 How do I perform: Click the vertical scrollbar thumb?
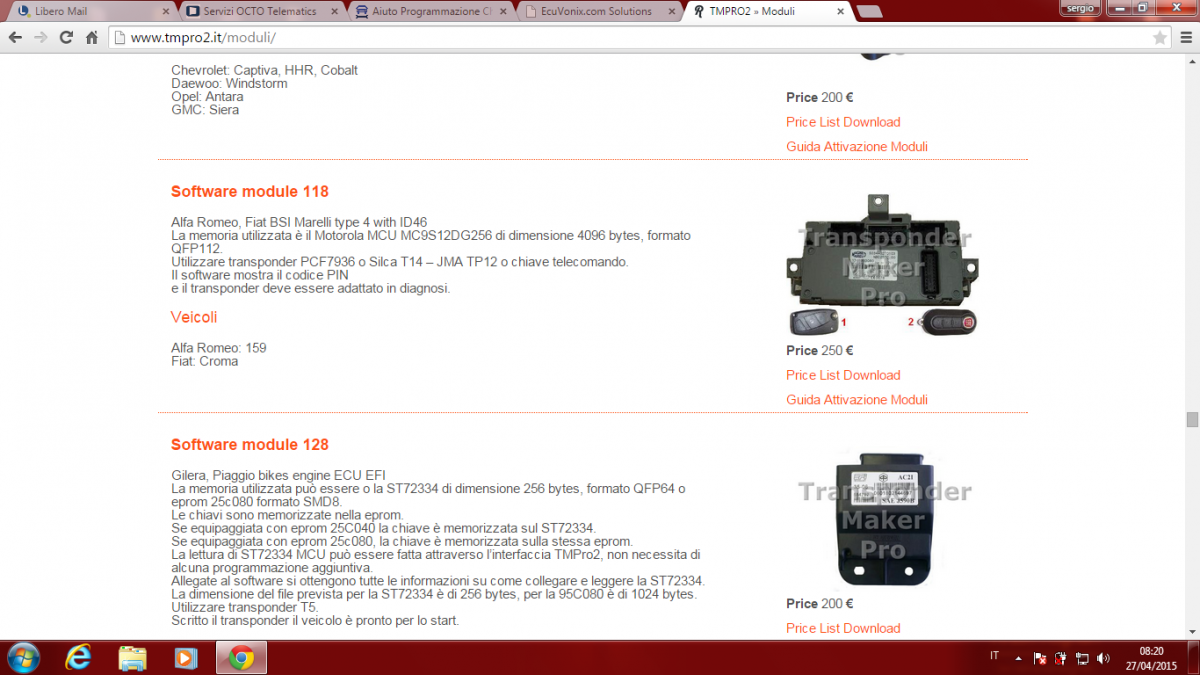click(x=1191, y=419)
